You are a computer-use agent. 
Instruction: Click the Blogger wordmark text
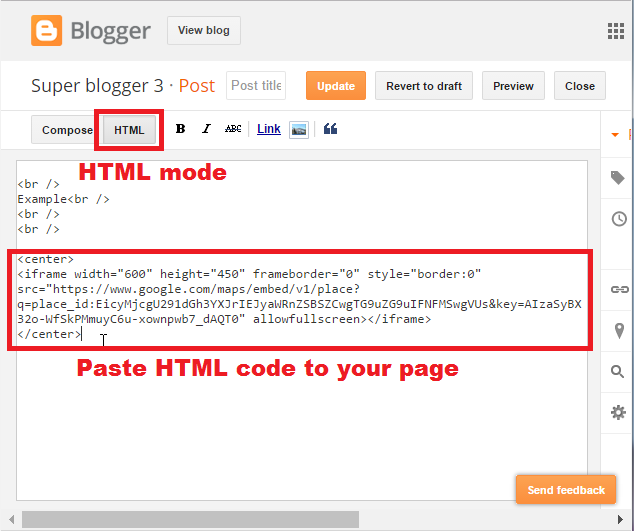[x=111, y=31]
